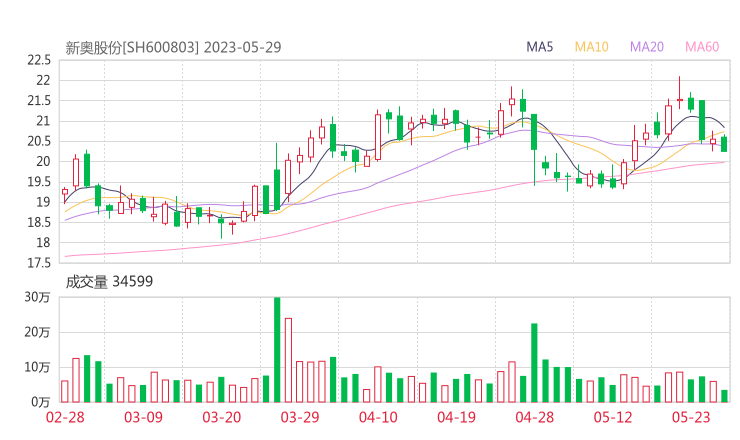
Task: Click the 04-10 date axis label
Action: pos(378,417)
